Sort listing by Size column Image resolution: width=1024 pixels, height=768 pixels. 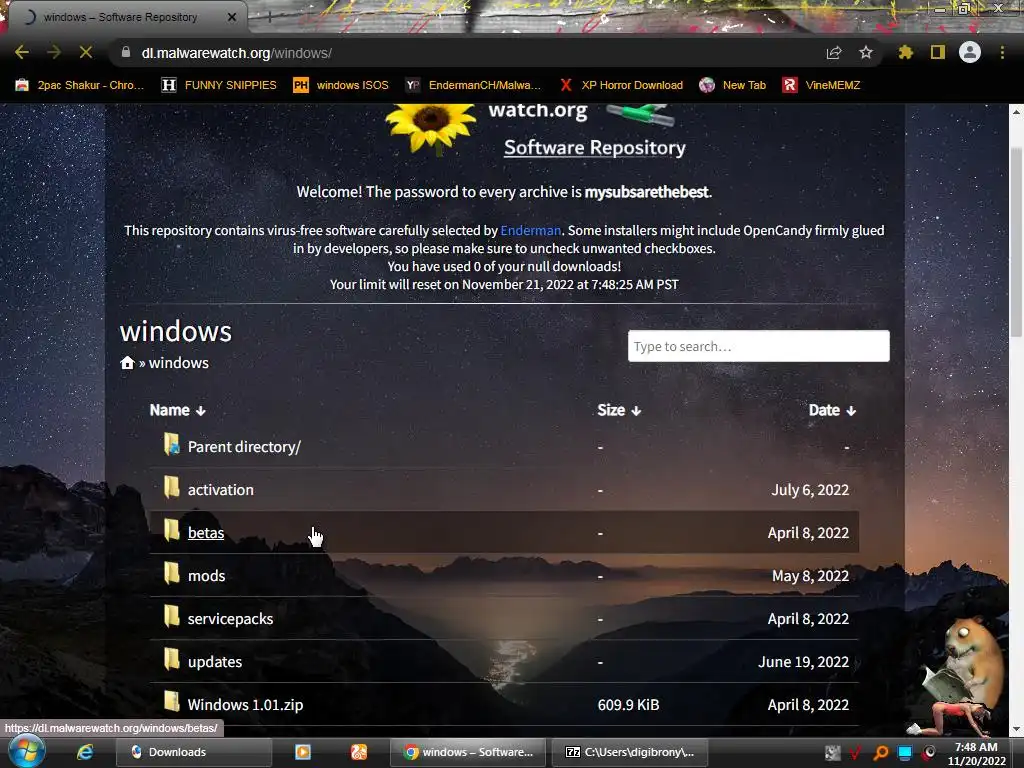pyautogui.click(x=619, y=410)
